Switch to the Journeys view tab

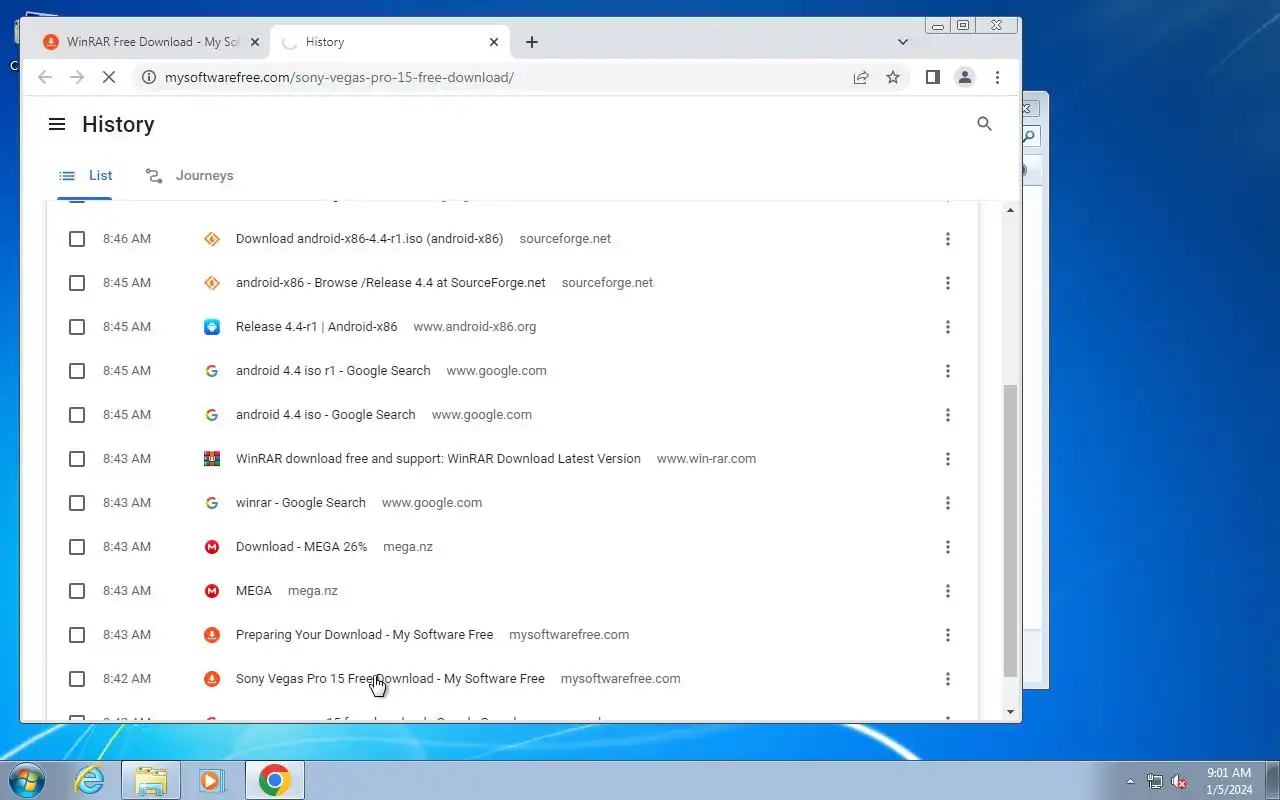[190, 175]
